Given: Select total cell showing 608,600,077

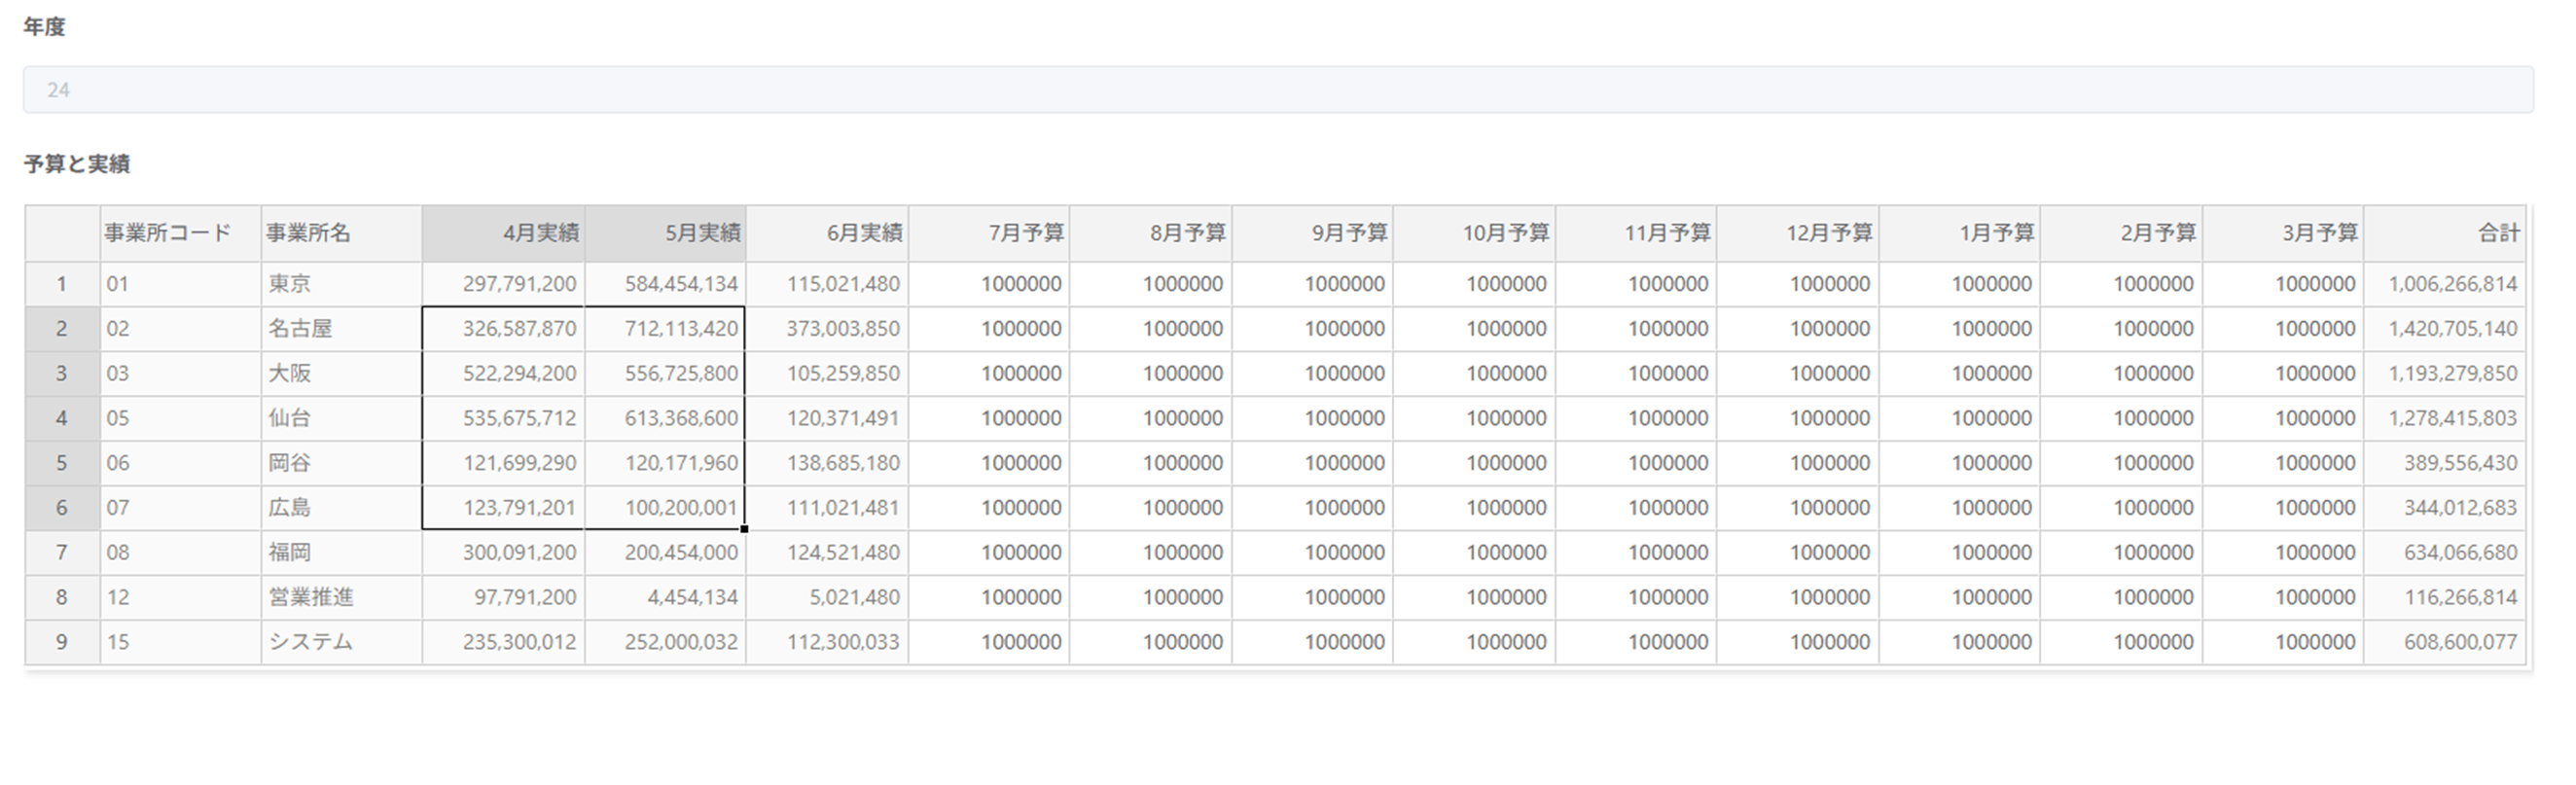Looking at the screenshot, I should (x=2444, y=642).
